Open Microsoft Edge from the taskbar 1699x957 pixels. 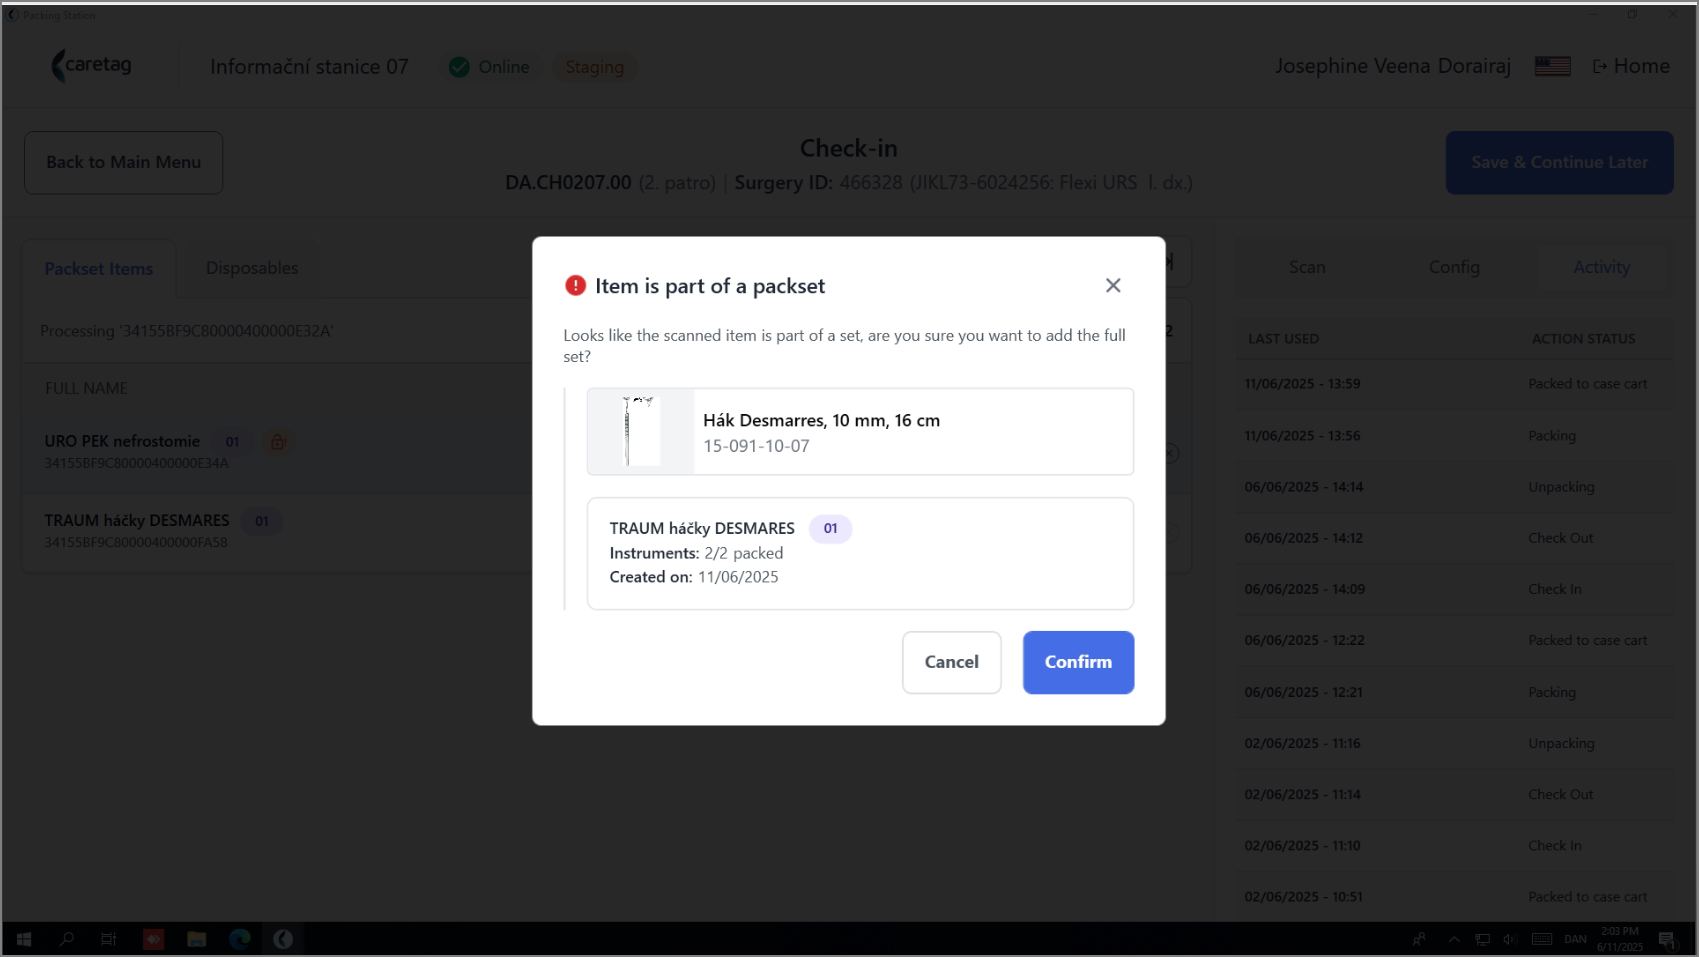240,939
